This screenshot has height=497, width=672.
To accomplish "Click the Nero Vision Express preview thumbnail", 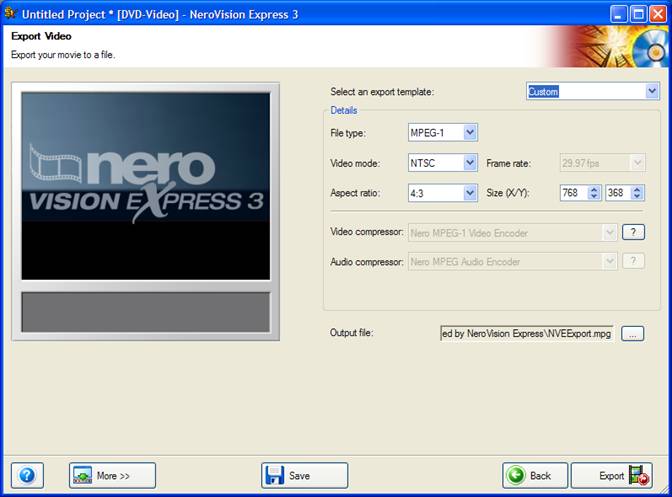I will (146, 186).
